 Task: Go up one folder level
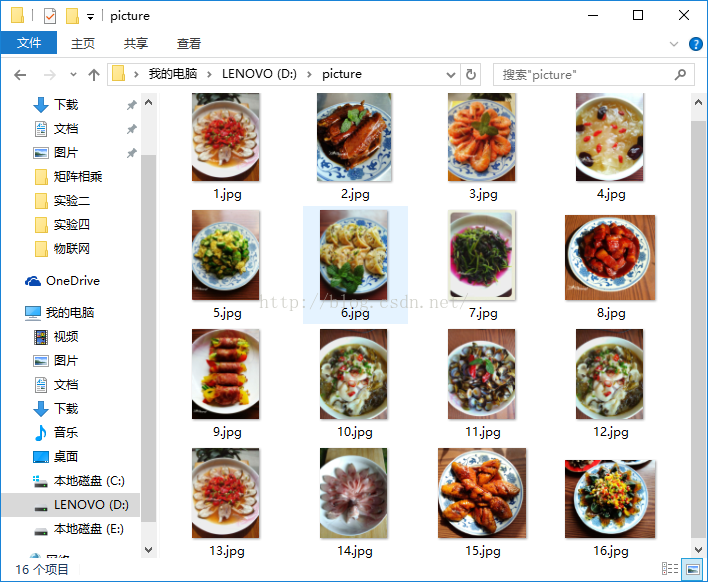point(93,74)
